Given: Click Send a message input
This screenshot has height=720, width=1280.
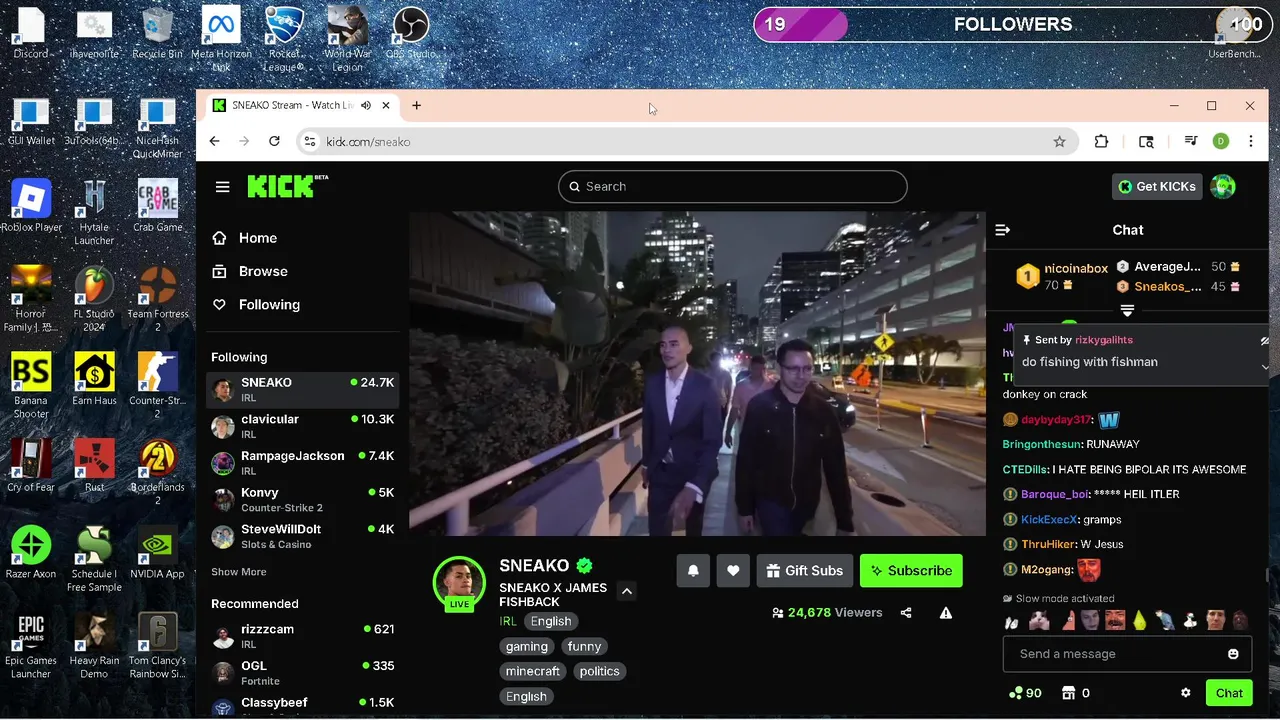Looking at the screenshot, I should (x=1127, y=654).
